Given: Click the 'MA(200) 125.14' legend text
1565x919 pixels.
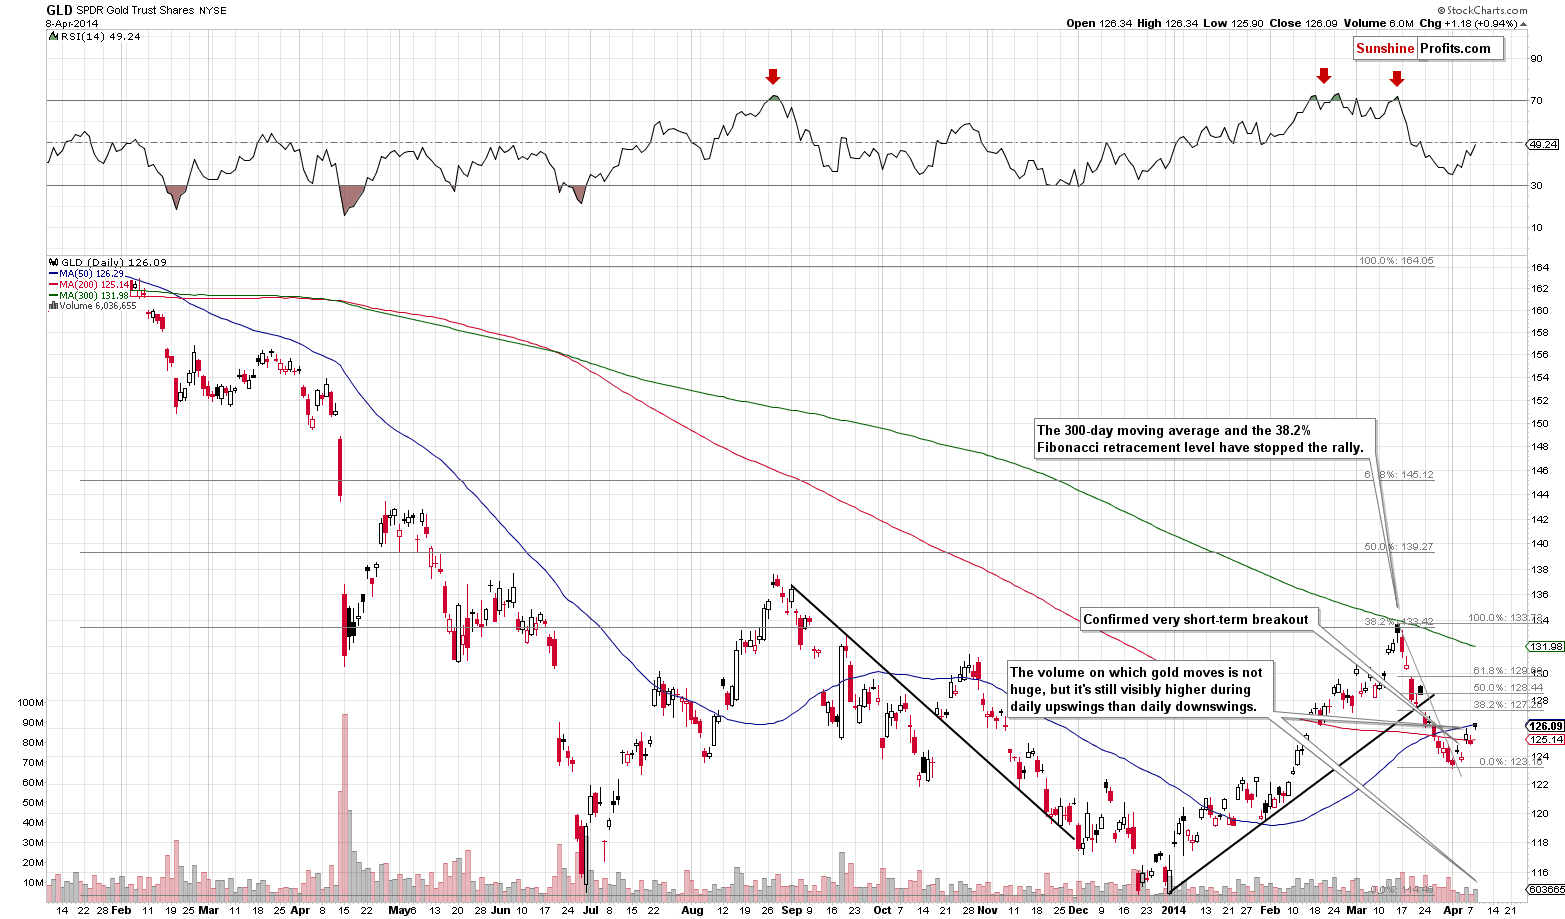Looking at the screenshot, I should click(x=93, y=284).
